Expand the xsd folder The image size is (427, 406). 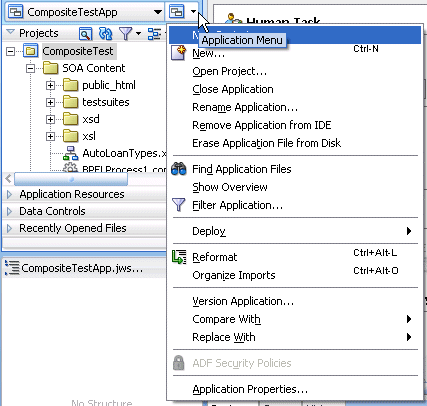[x=50, y=119]
